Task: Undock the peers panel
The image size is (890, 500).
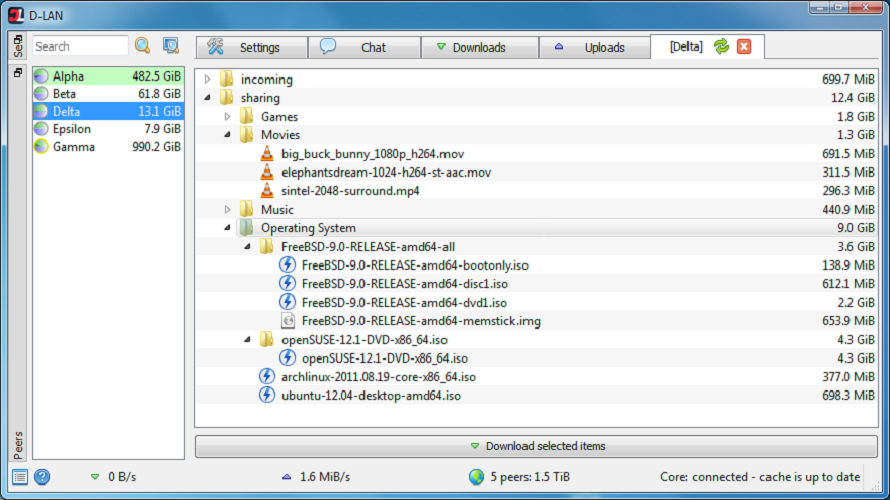Action: pyautogui.click(x=18, y=73)
